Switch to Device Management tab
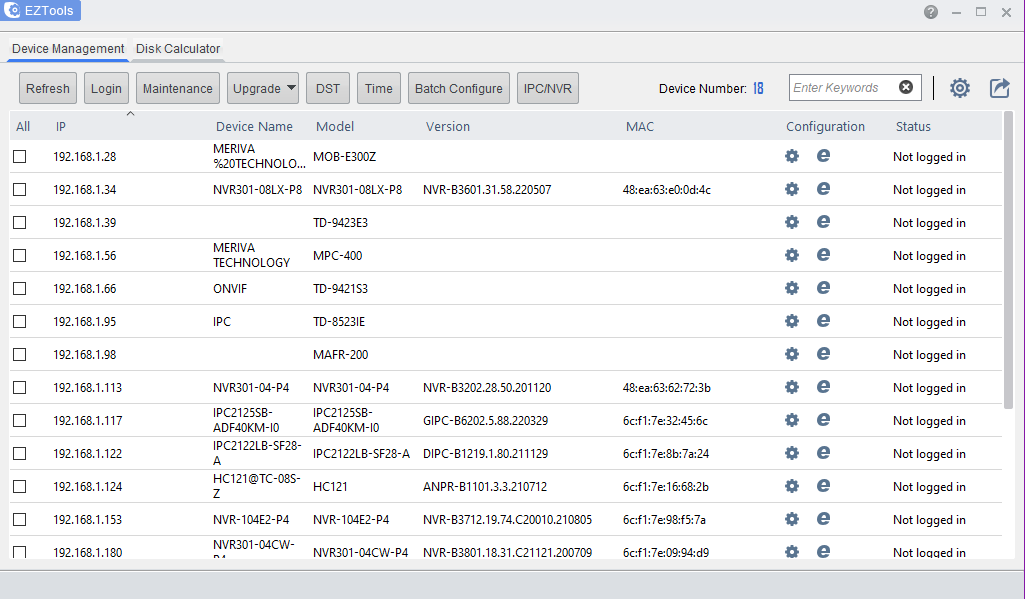Image resolution: width=1025 pixels, height=599 pixels. coord(68,48)
